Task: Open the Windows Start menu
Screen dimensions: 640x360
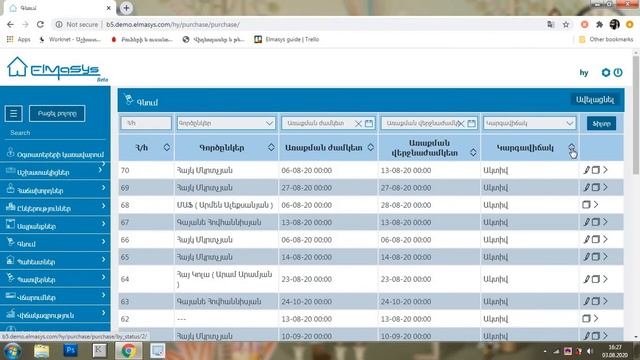Action: pos(12,351)
